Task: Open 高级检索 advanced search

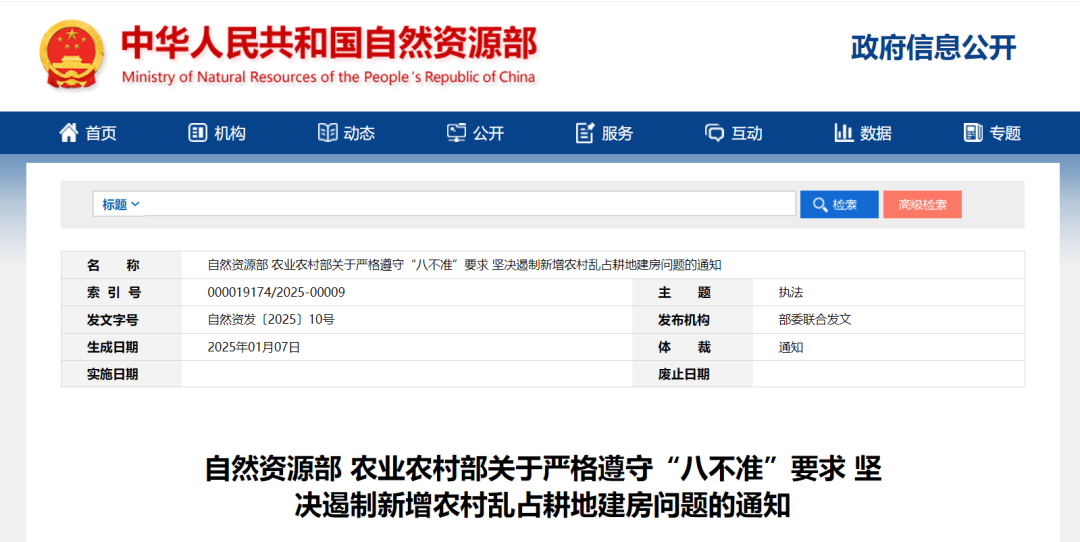Action: coord(922,205)
